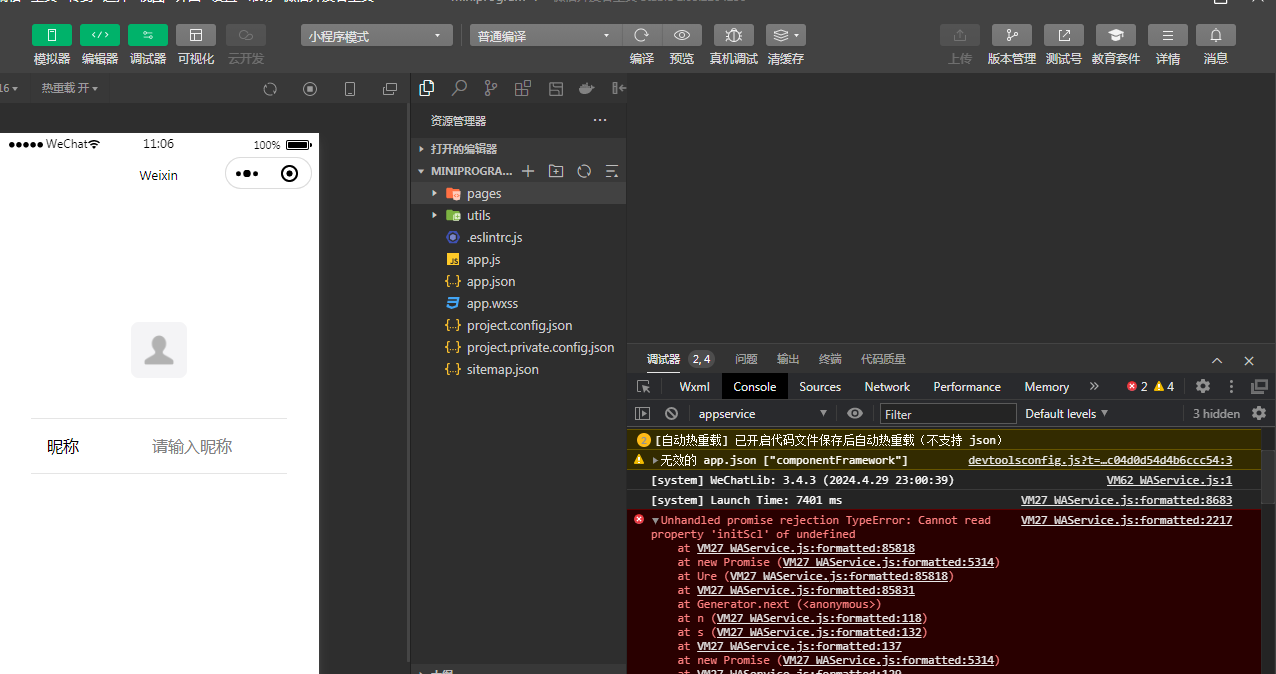The width and height of the screenshot is (1276, 674).
Task: Toggle the console live expression eye icon
Action: [x=855, y=413]
